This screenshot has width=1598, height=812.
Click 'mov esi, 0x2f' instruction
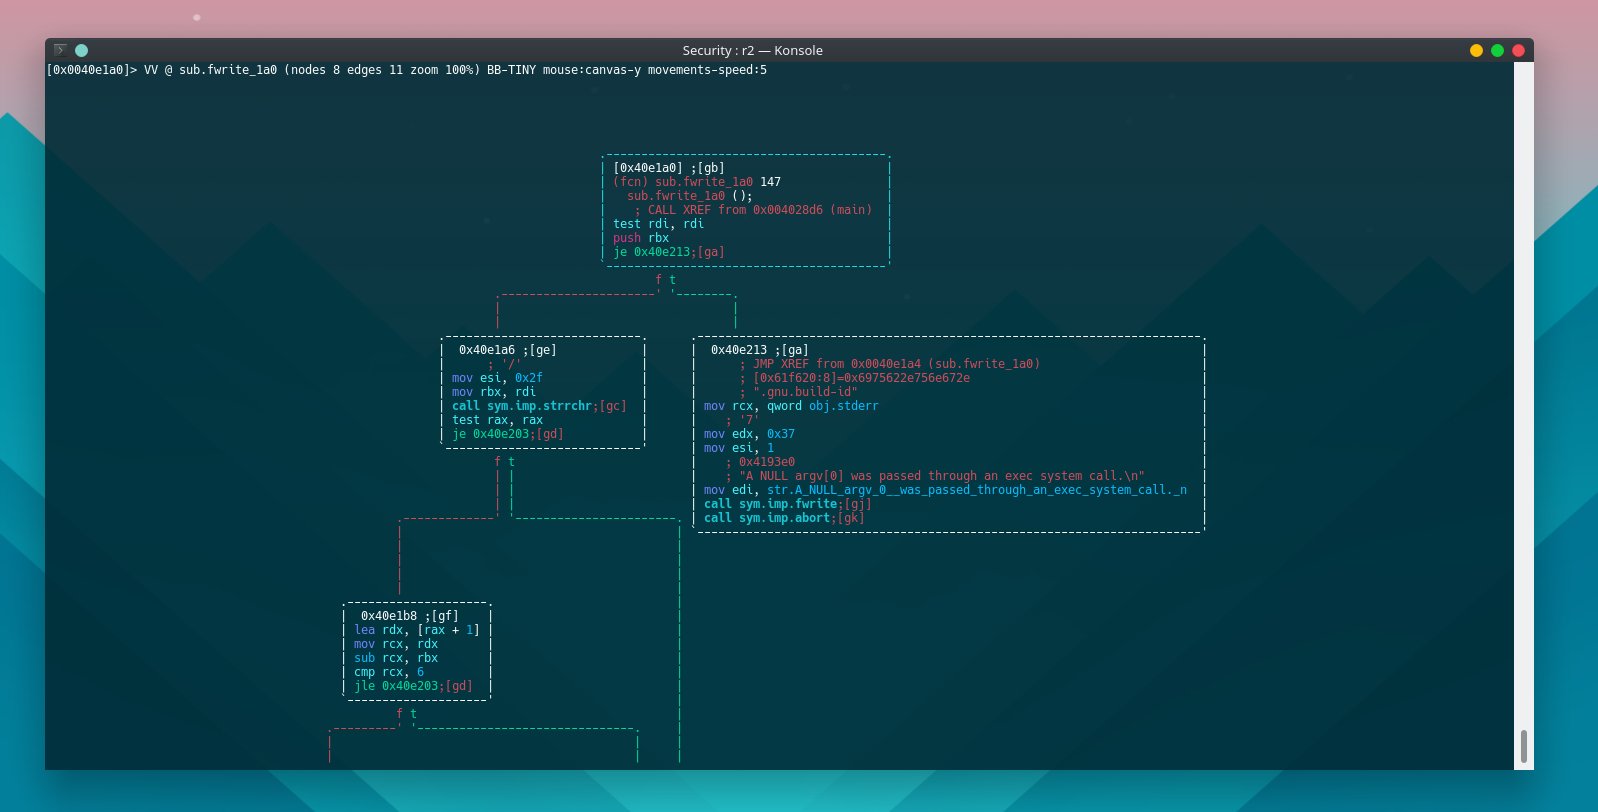pos(497,378)
